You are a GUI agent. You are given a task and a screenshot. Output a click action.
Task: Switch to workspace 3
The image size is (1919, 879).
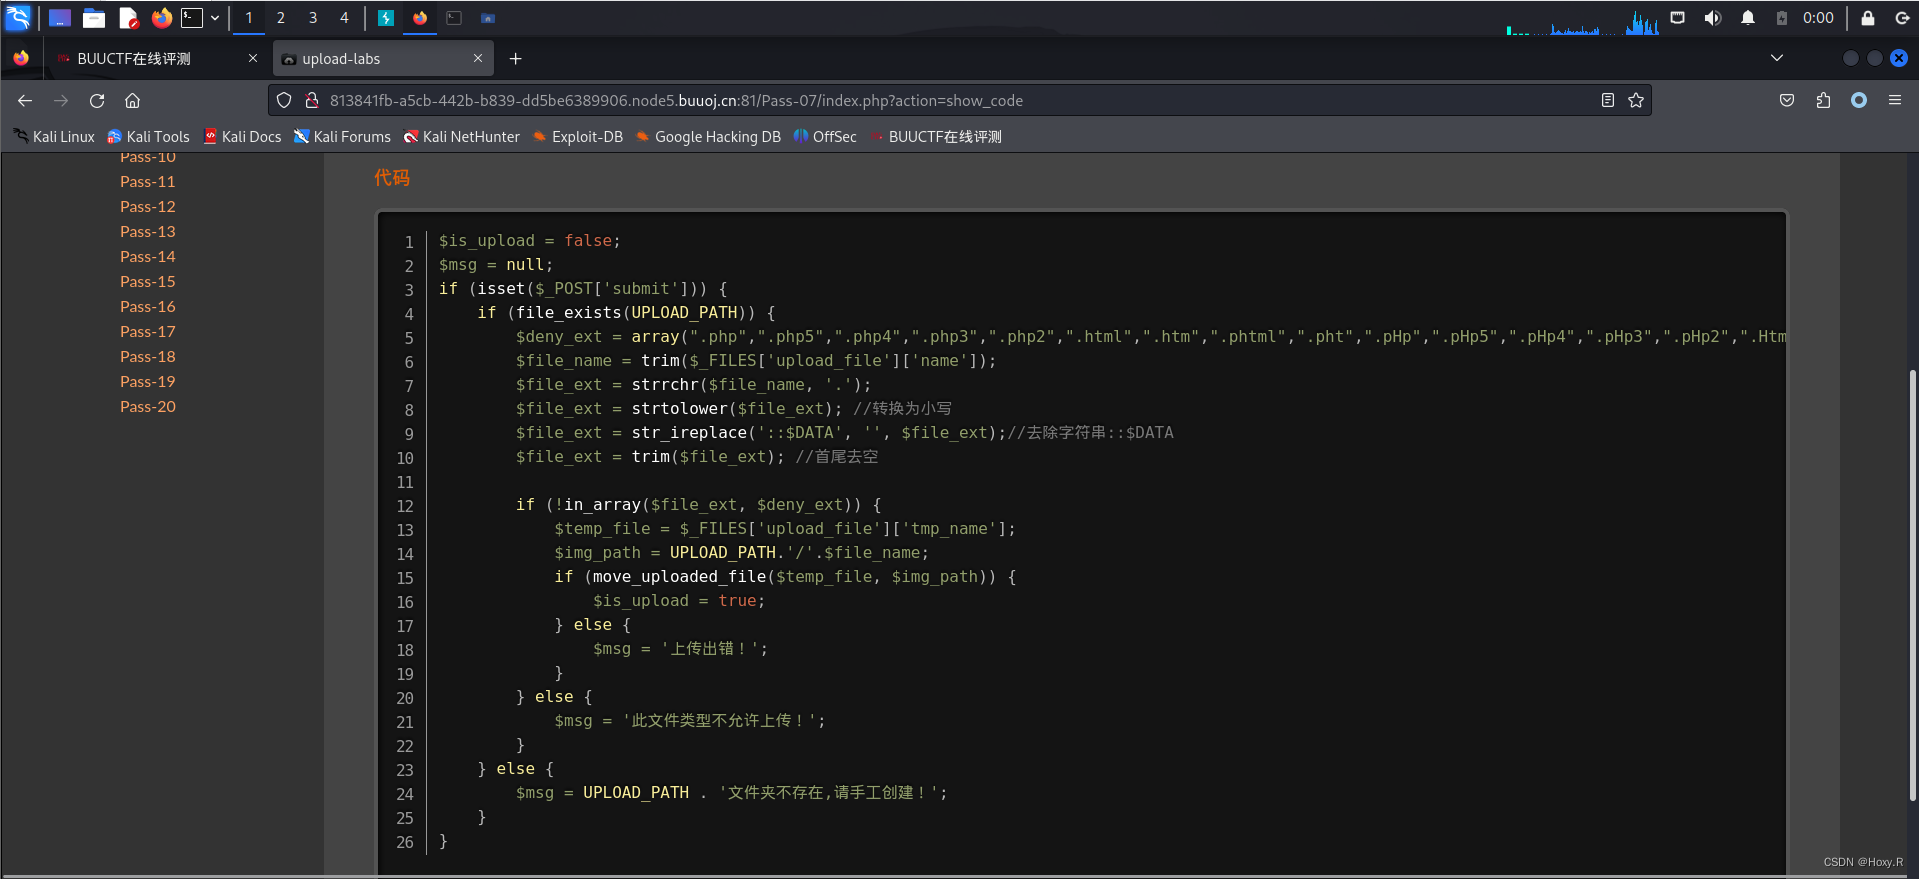tap(313, 18)
